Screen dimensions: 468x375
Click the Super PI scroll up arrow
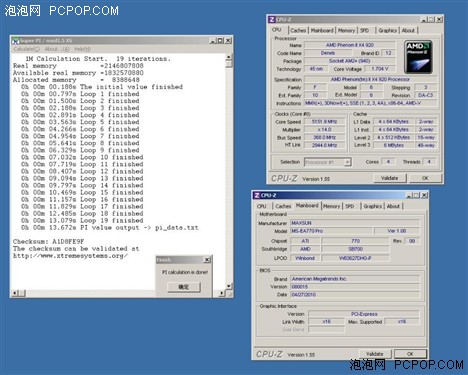[229, 57]
